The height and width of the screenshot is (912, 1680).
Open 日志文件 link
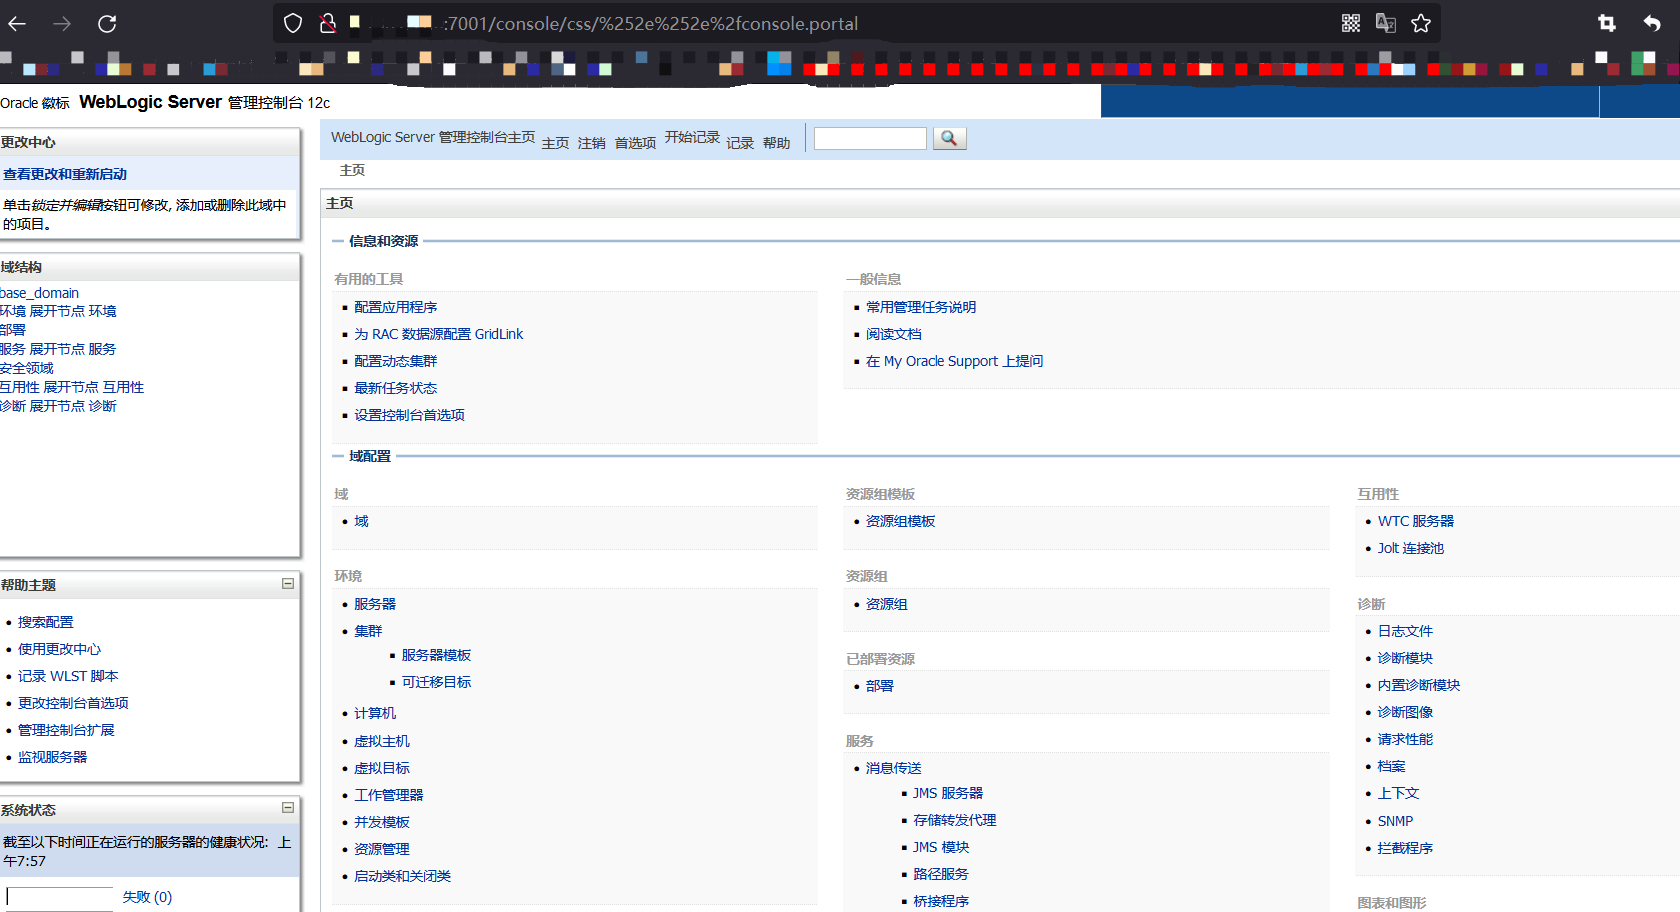point(1405,631)
